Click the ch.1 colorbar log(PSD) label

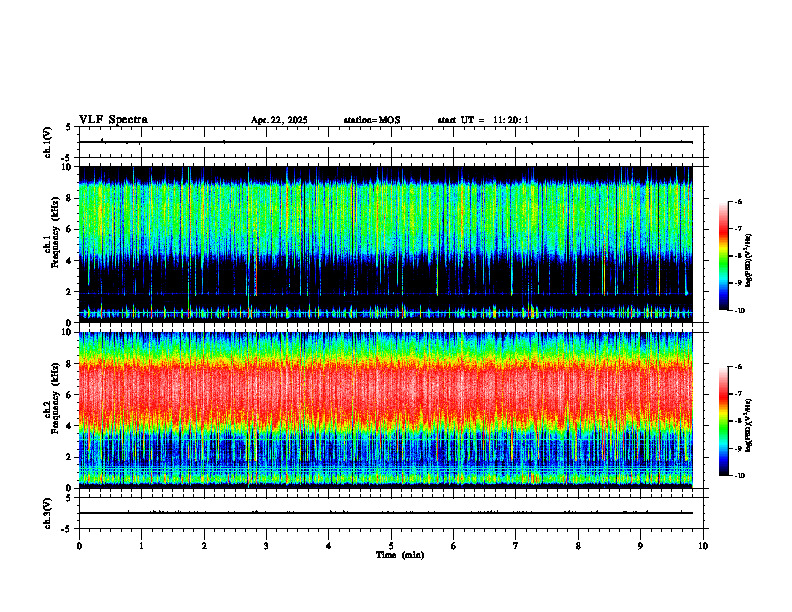[x=749, y=261]
